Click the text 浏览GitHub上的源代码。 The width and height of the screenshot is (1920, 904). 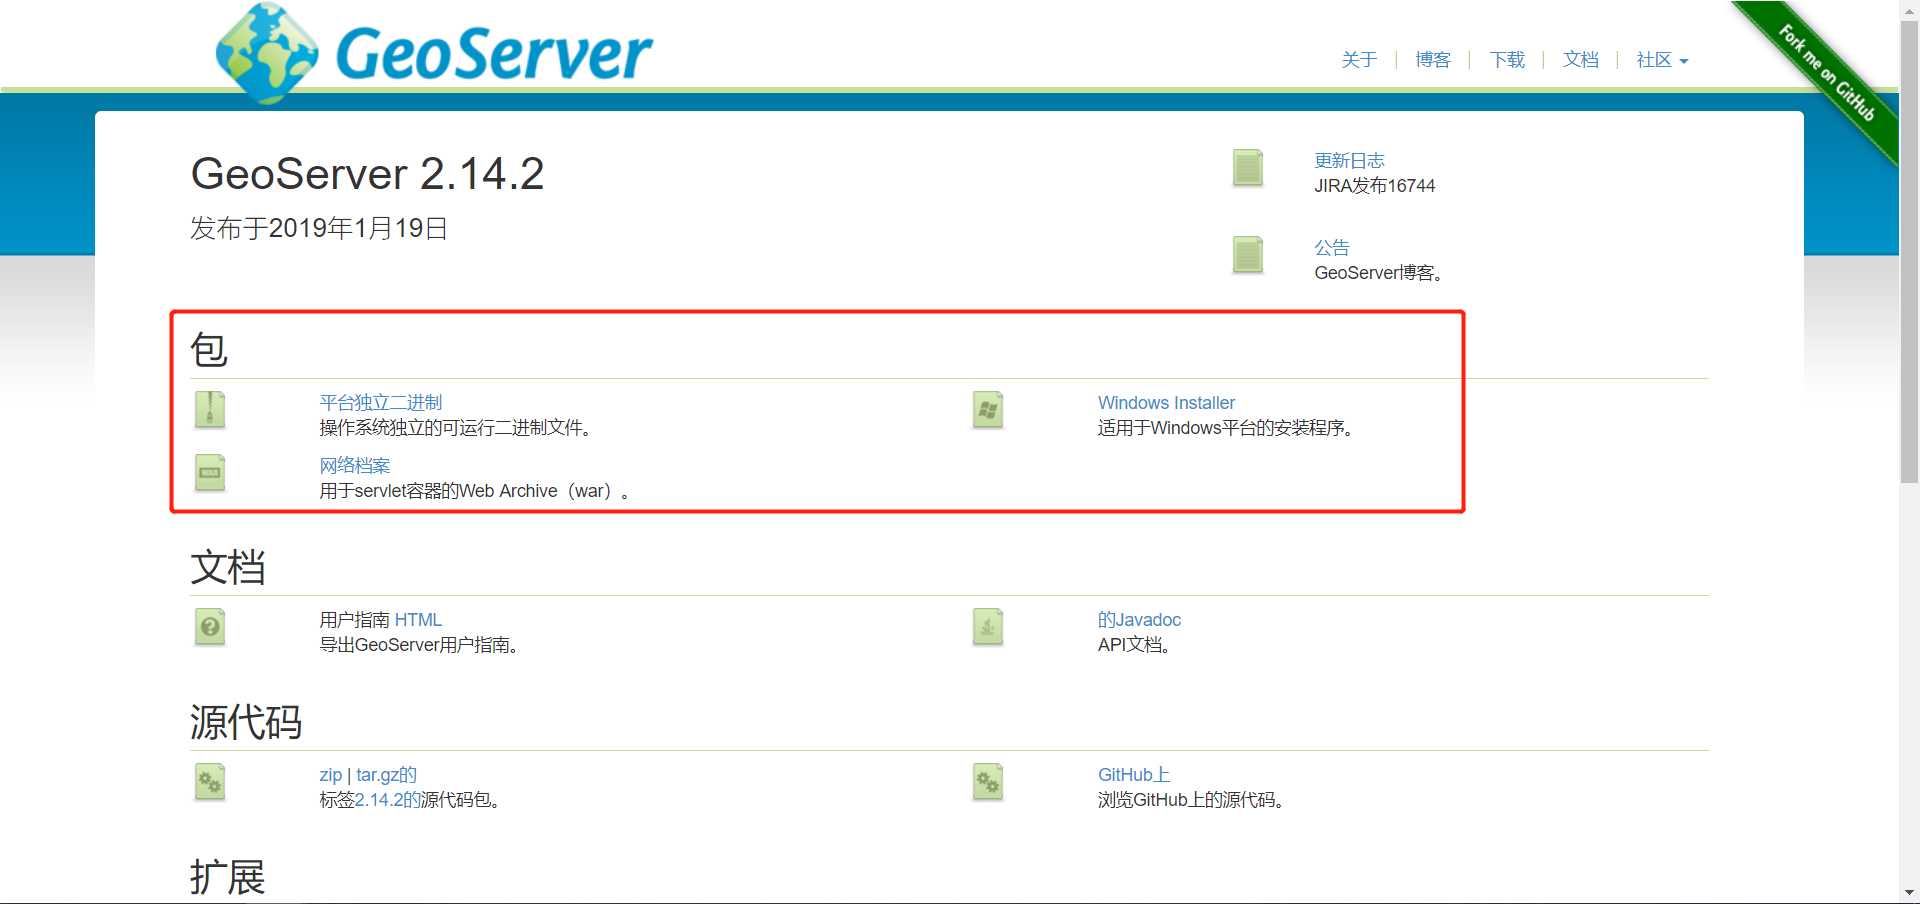pos(1191,800)
